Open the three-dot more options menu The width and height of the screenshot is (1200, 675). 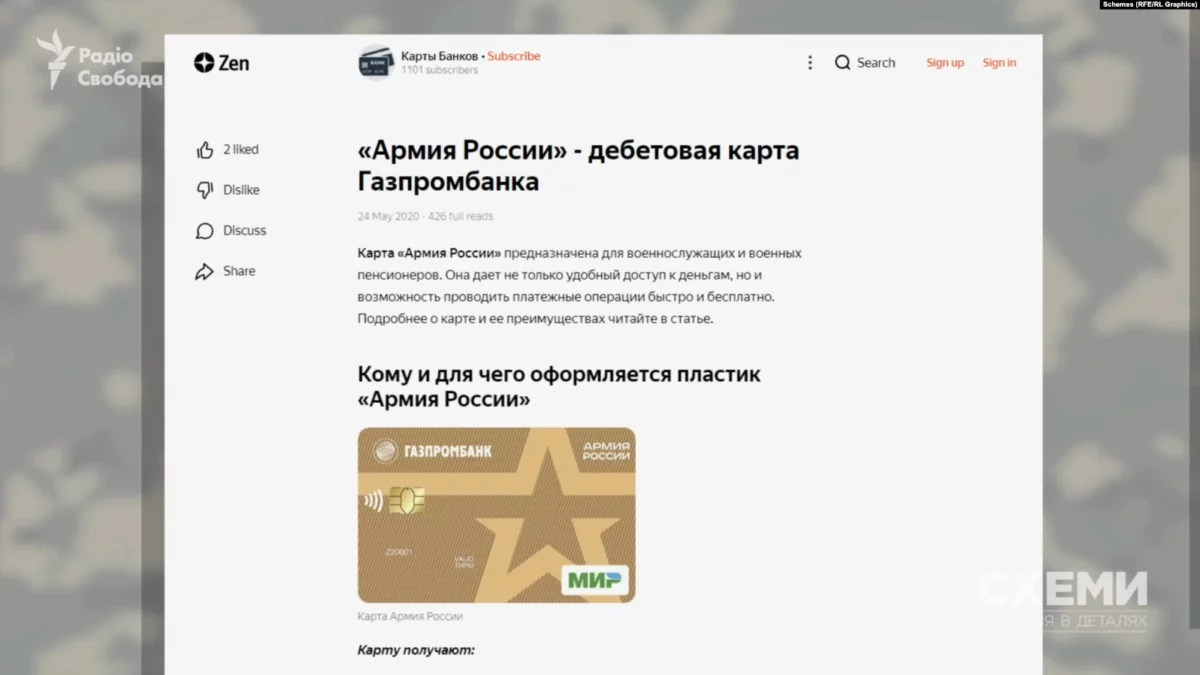point(810,62)
